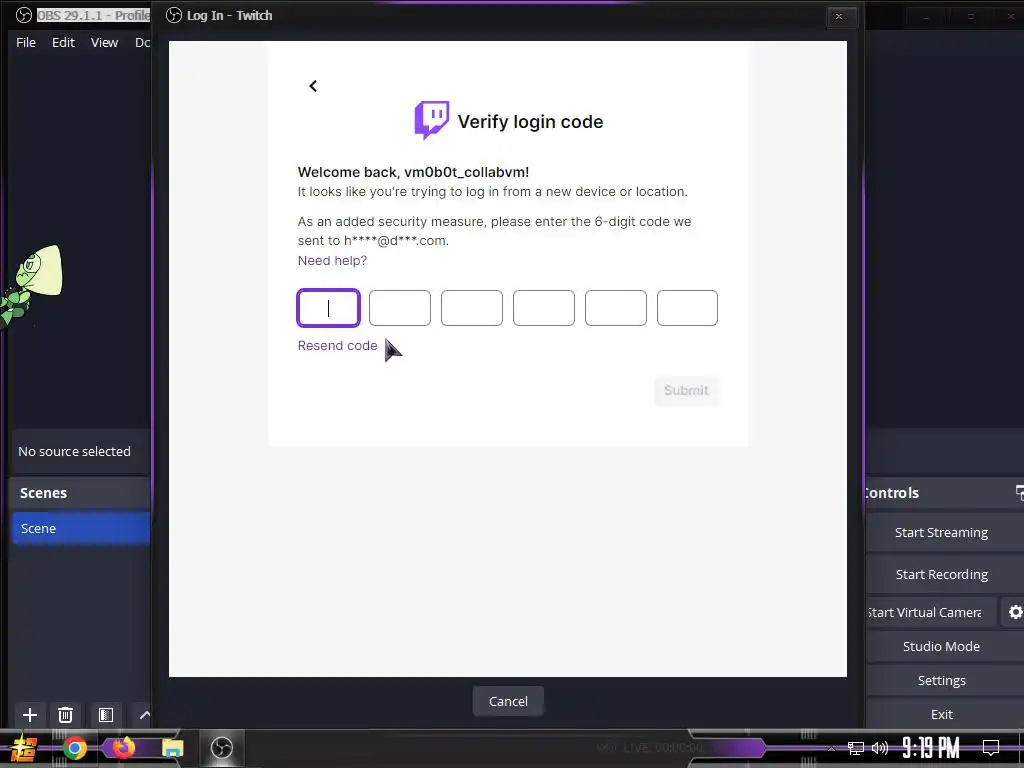Close the Log In - Twitch dialog
This screenshot has height=768, width=1024.
[839, 16]
